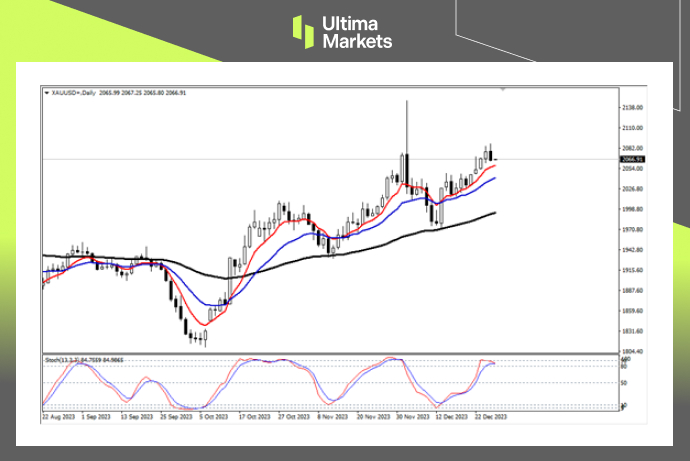Click the stochastic 50 level label

[x=625, y=382]
